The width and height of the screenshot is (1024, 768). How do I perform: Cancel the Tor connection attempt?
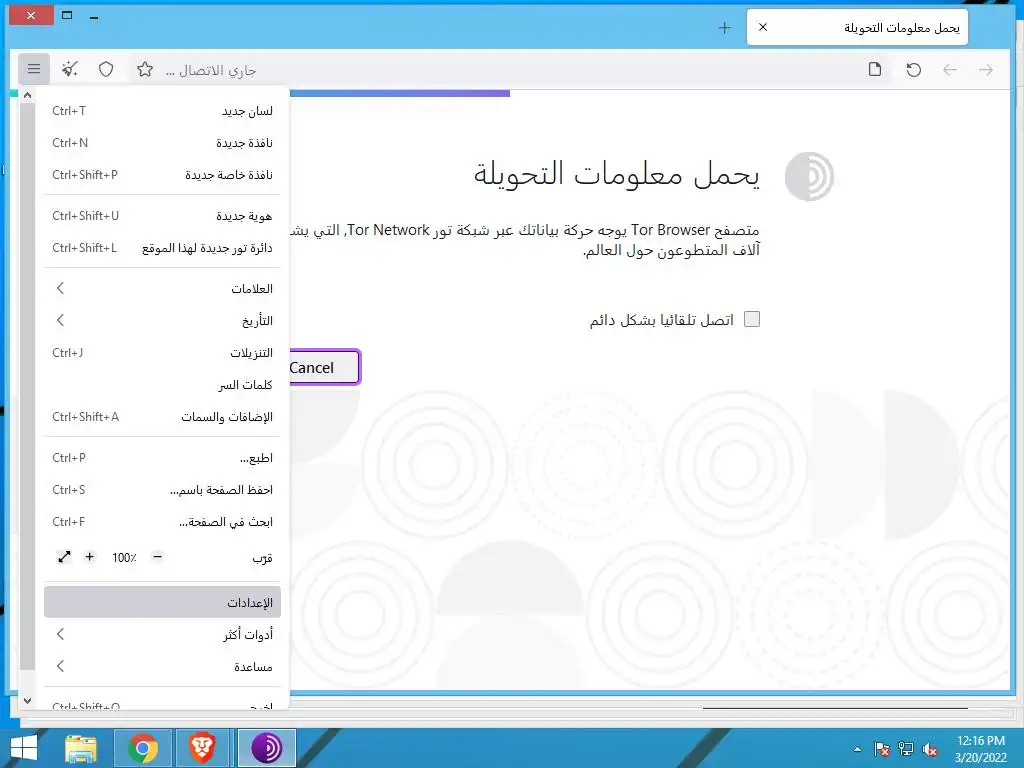tap(323, 368)
